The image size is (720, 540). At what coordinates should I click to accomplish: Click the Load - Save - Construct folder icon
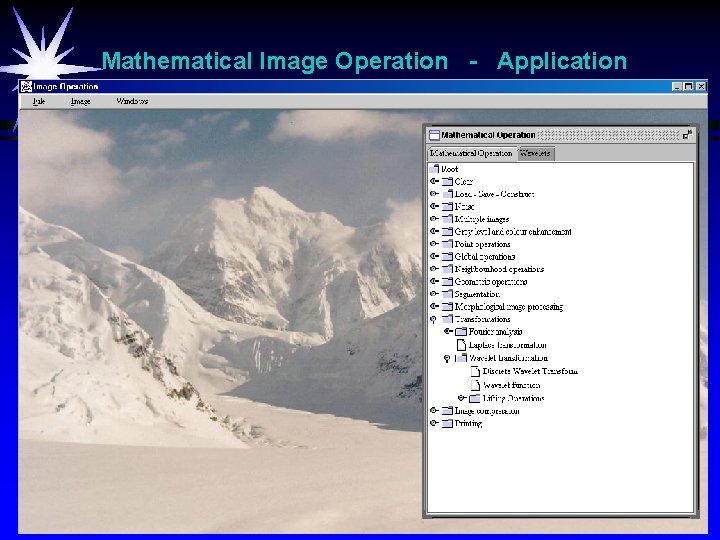tap(448, 194)
